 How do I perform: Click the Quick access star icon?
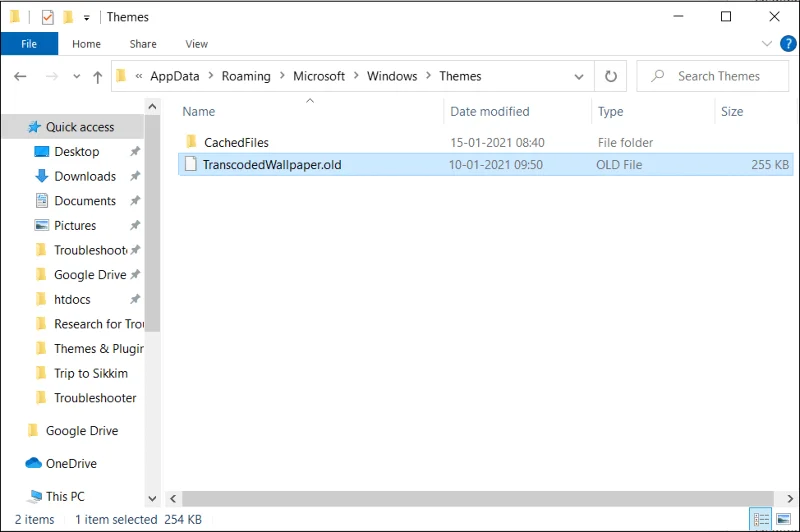[34, 127]
